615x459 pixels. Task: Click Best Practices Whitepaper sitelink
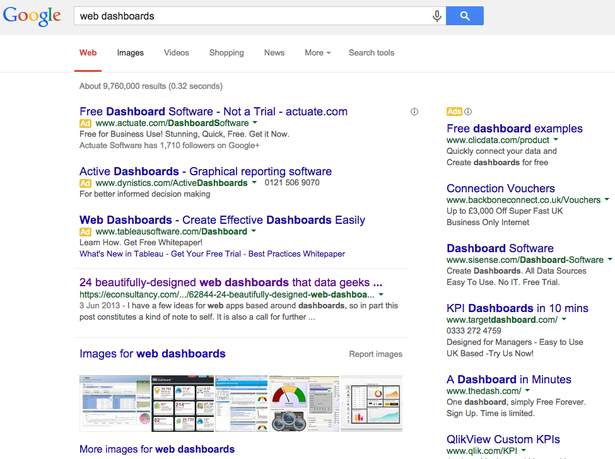(297, 254)
